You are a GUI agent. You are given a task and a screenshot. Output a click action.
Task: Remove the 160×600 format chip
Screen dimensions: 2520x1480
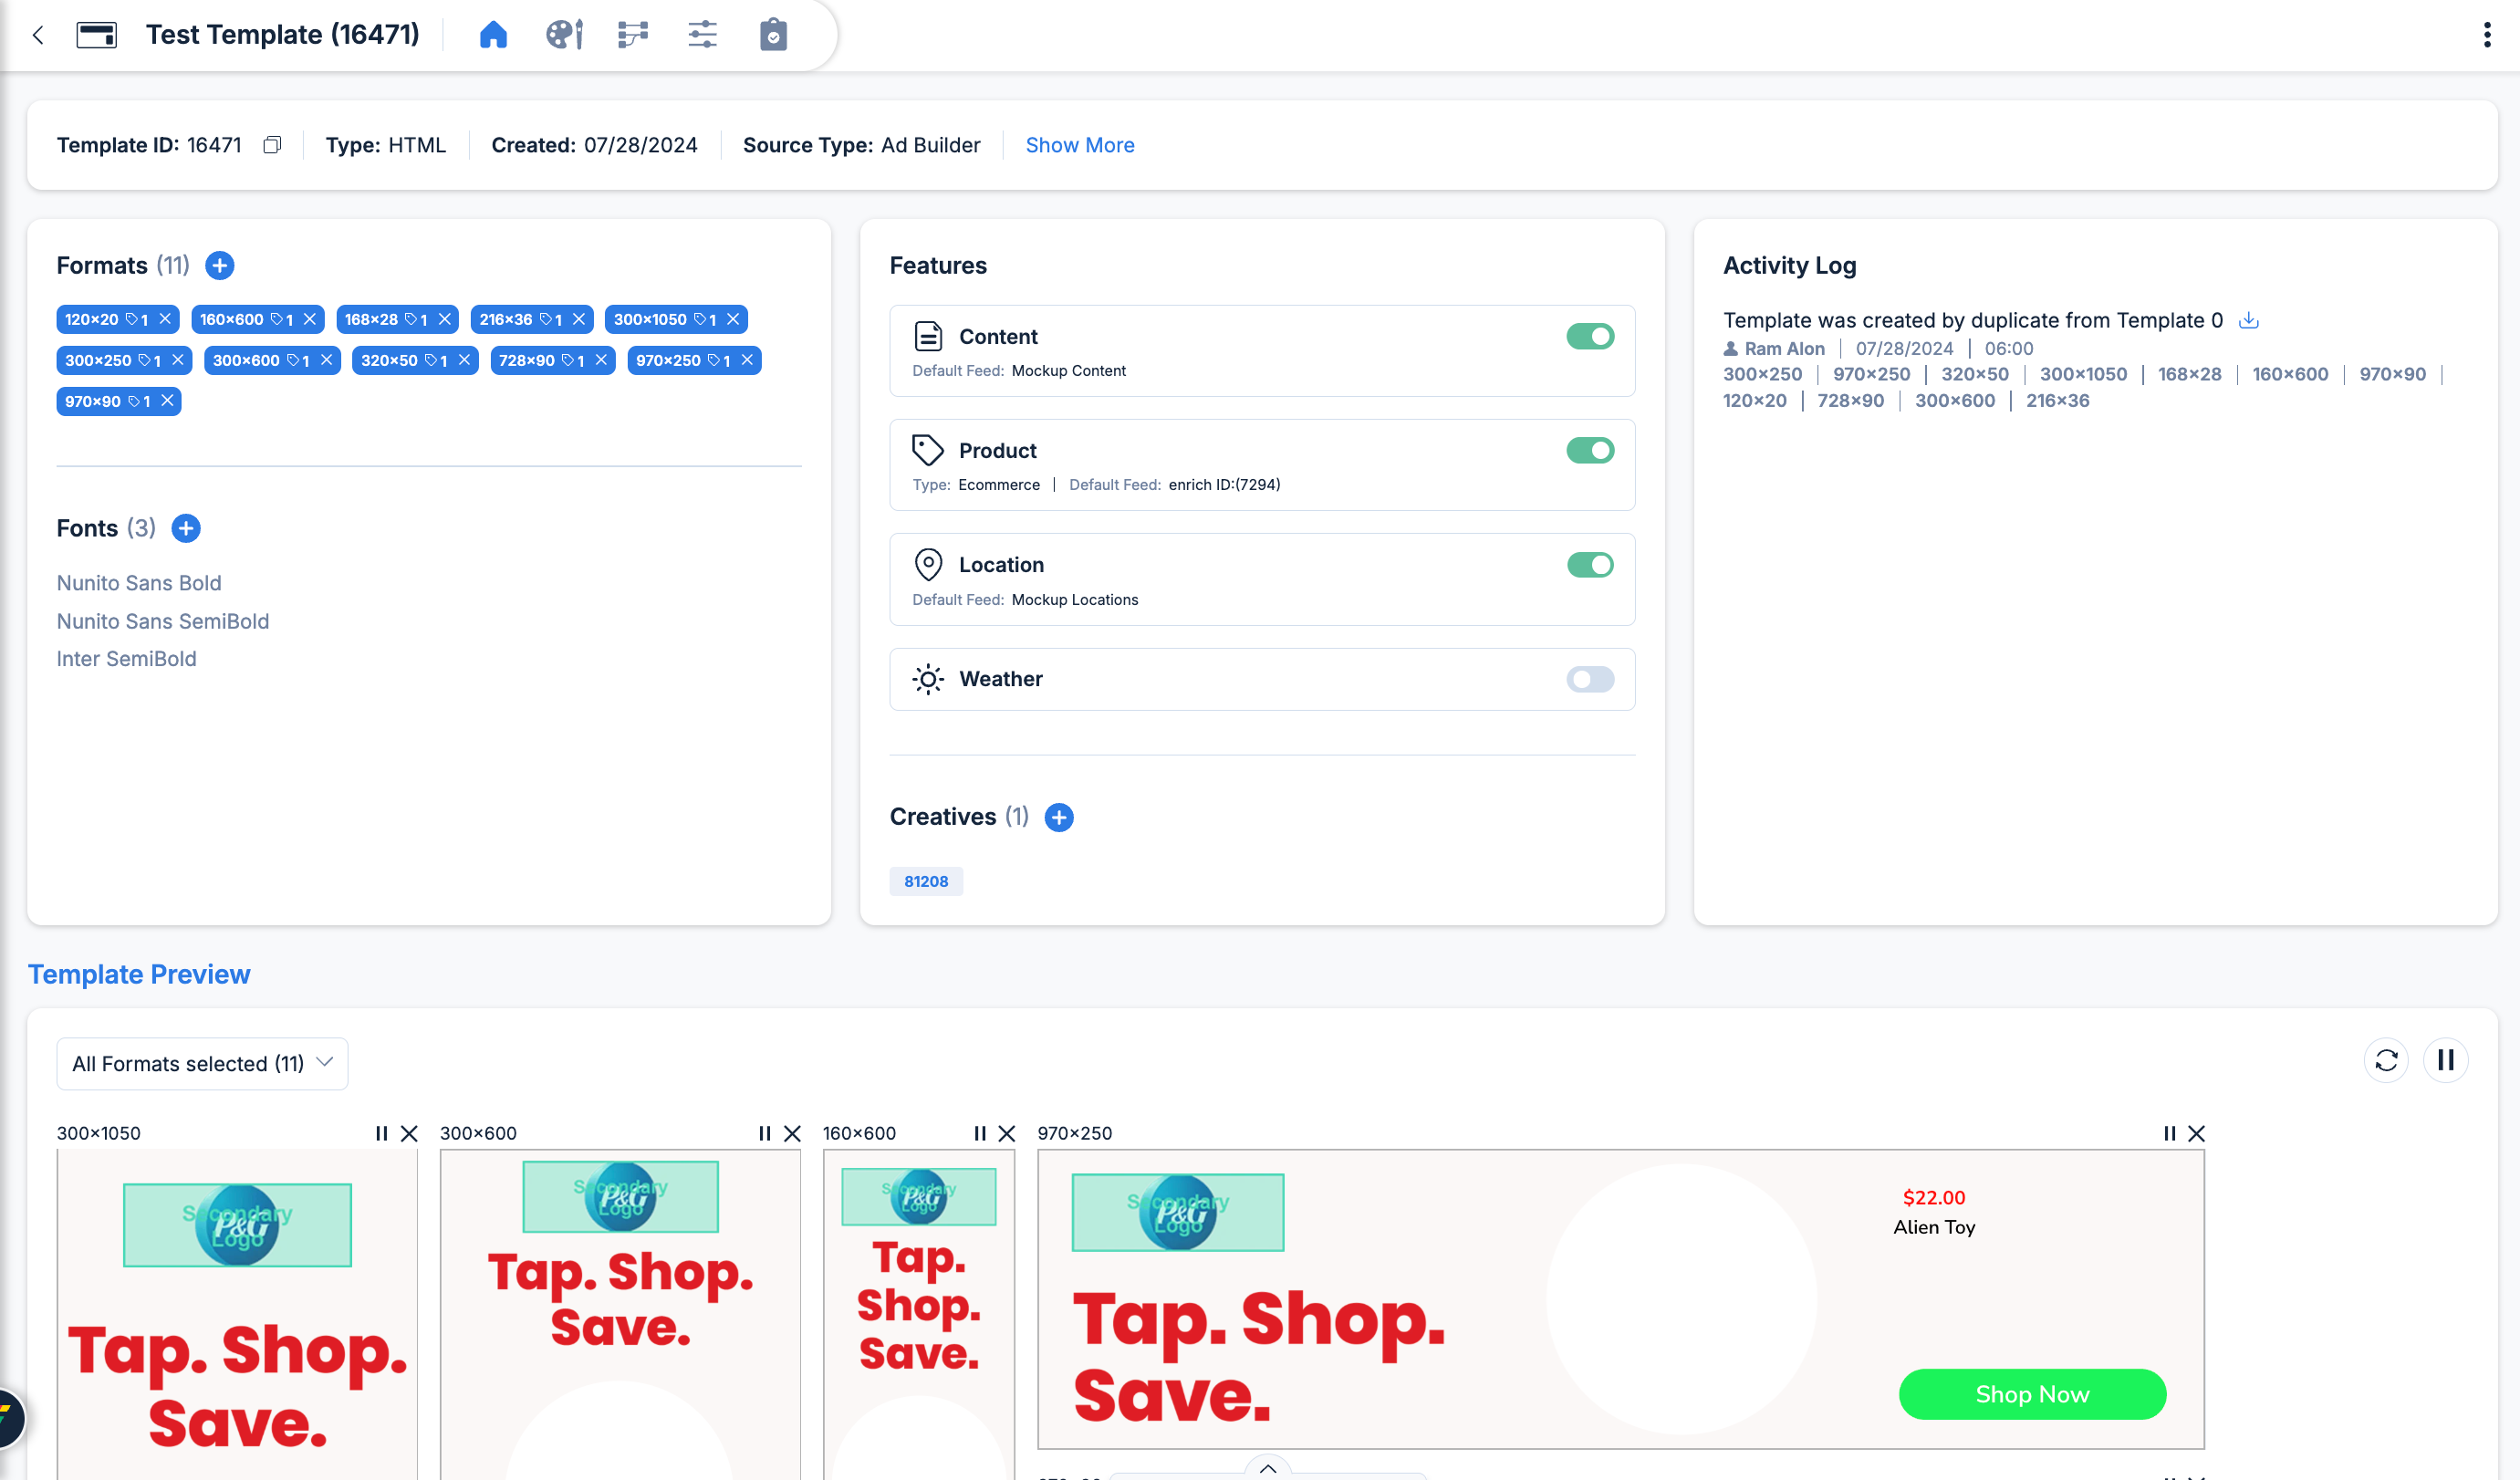click(310, 319)
